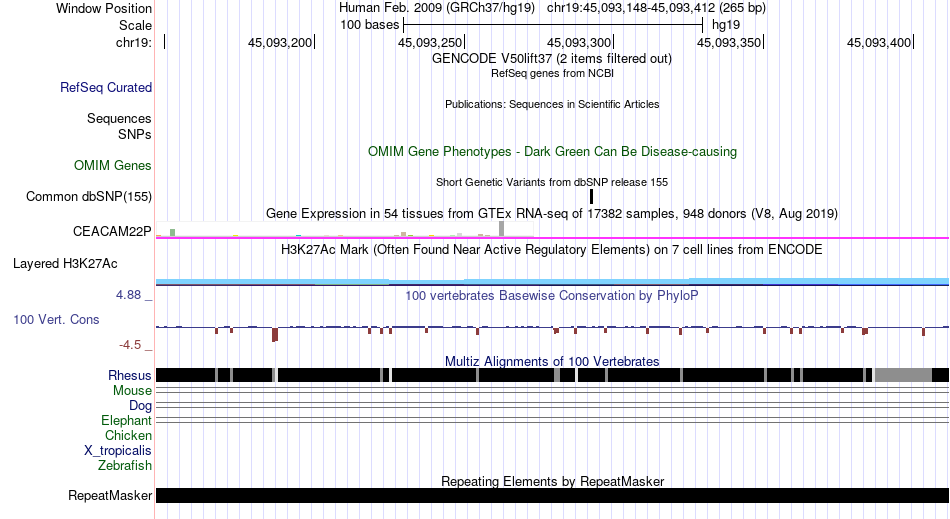Click 'Multiz Alignments of 100 Vertebrates' title
Screen dimensions: 950x519
pos(552,362)
